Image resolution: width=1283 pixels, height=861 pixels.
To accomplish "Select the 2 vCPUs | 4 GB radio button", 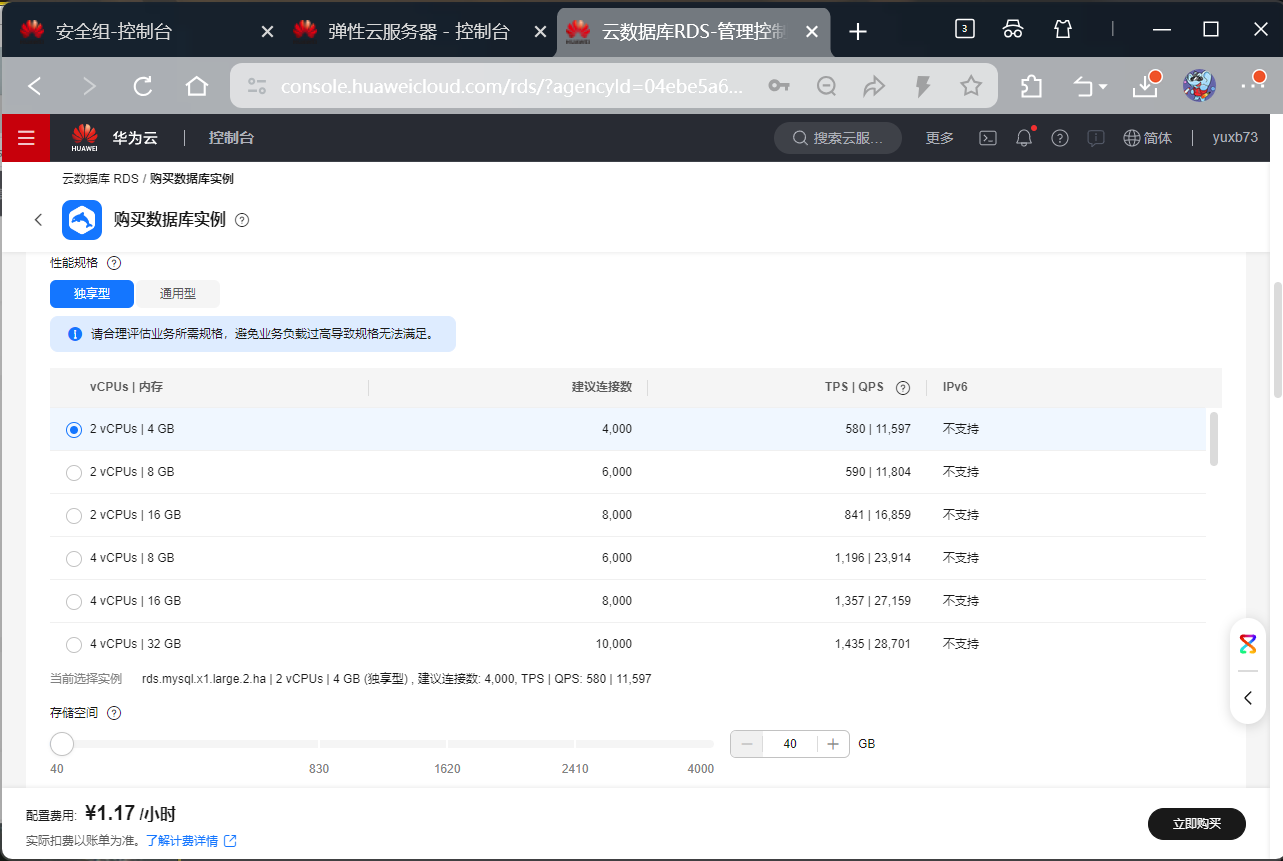I will coord(73,429).
